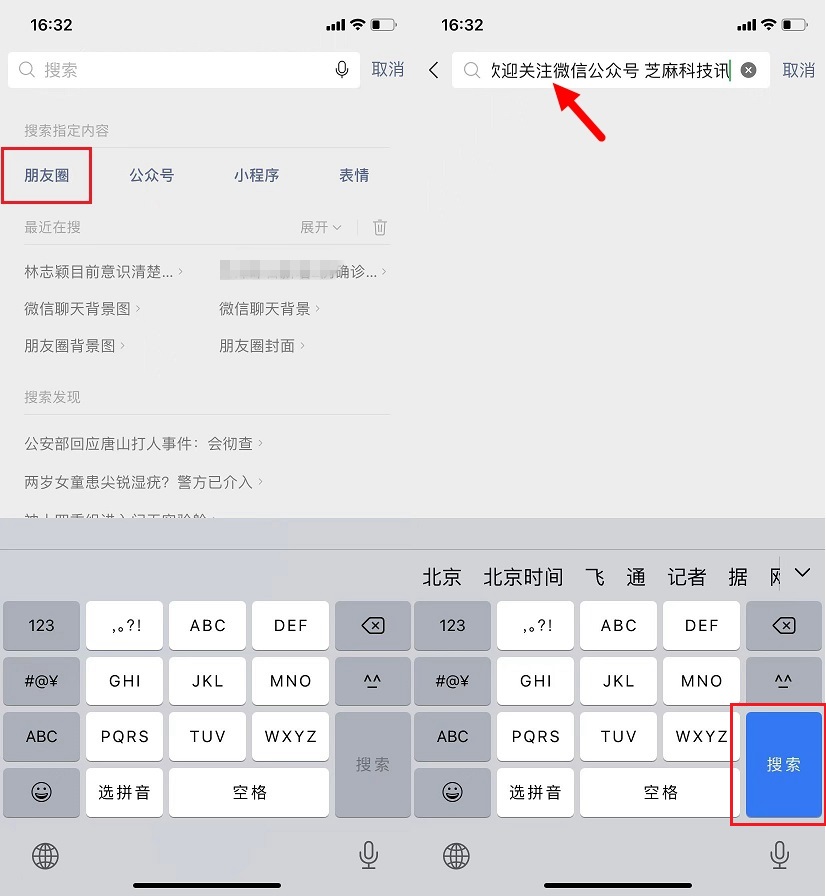The width and height of the screenshot is (826, 896).
Task: Delete recent searches with trash icon
Action: point(380,227)
